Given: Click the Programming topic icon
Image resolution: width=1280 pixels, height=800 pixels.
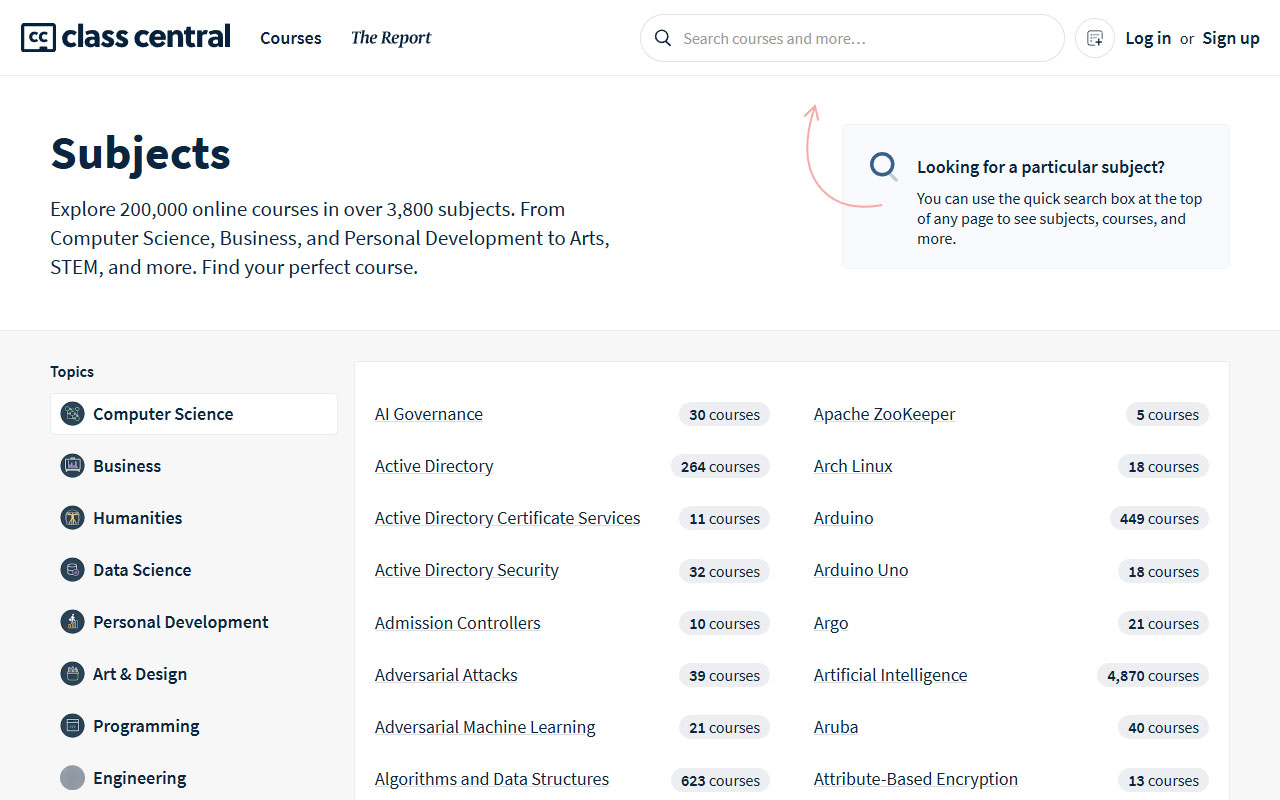Looking at the screenshot, I should 72,726.
